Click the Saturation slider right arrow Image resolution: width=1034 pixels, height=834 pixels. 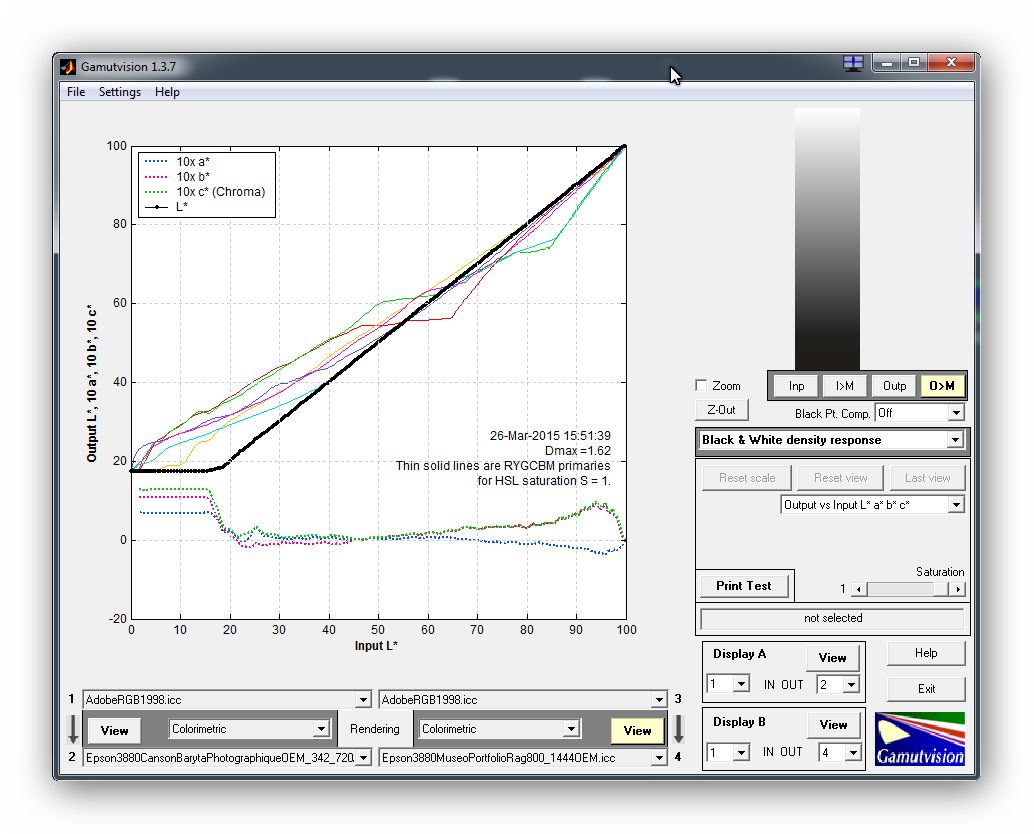click(958, 590)
